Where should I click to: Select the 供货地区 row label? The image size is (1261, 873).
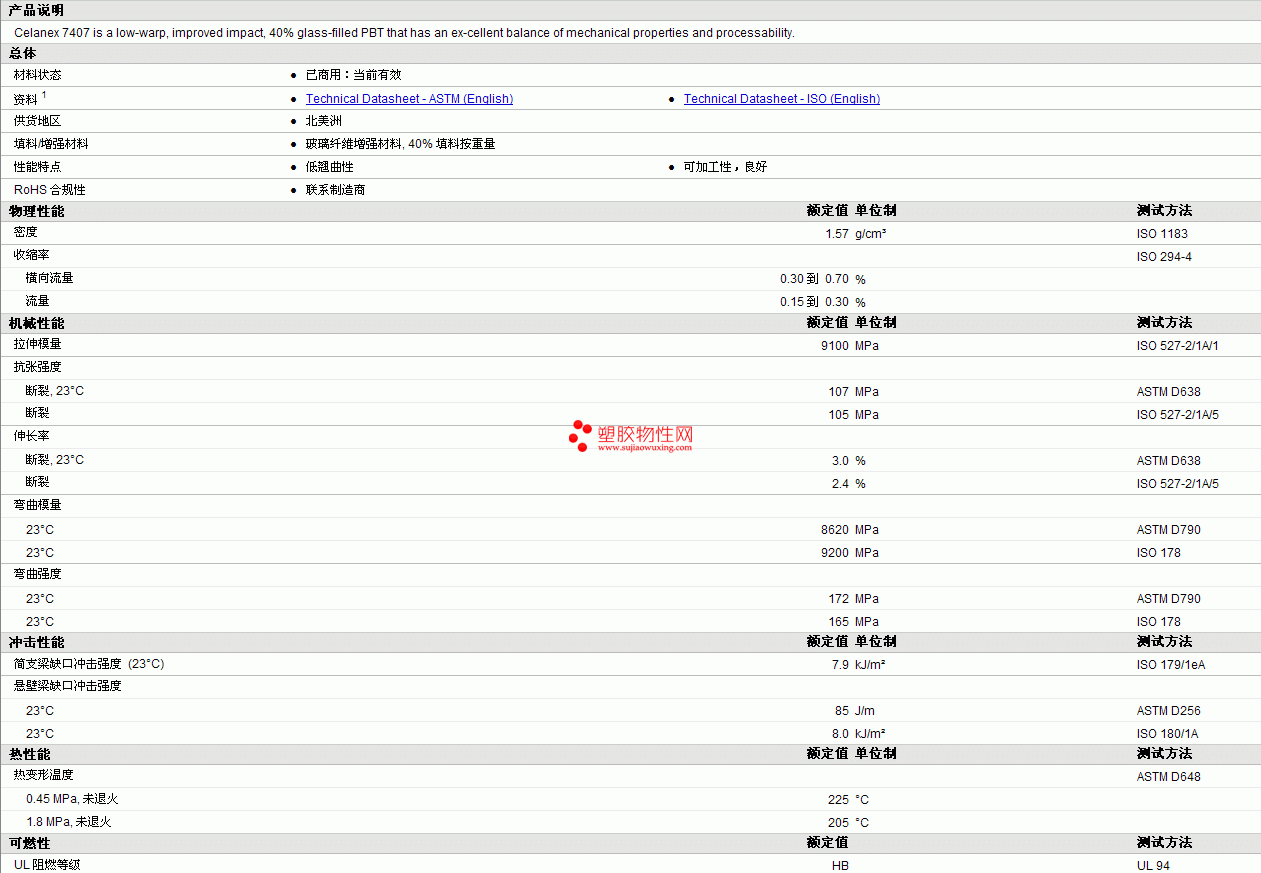click(x=37, y=121)
